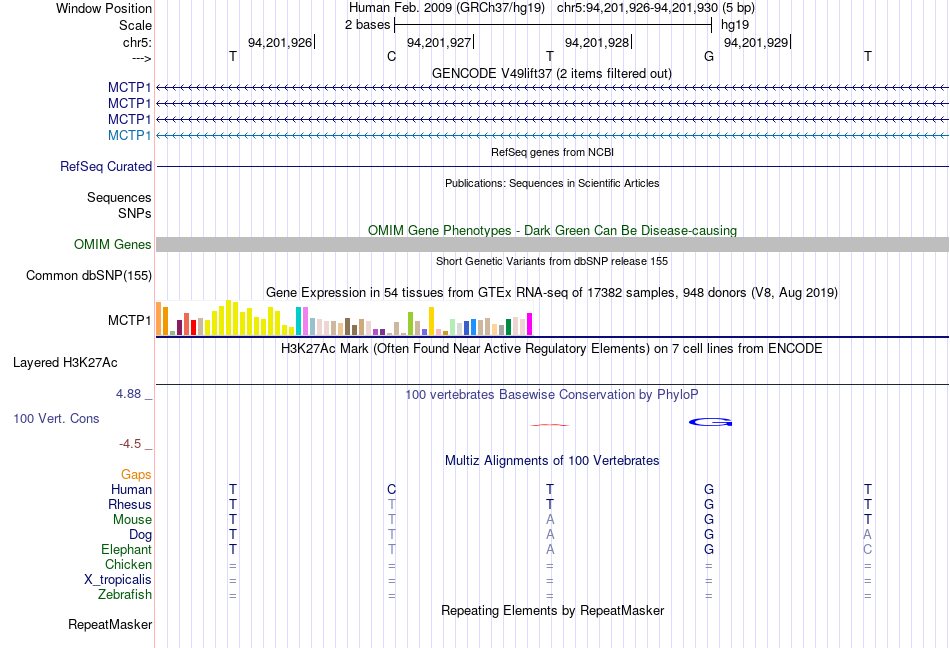Screen dimensions: 950x648
Task: Click the hg19 assembly label on scale
Action: (x=735, y=25)
